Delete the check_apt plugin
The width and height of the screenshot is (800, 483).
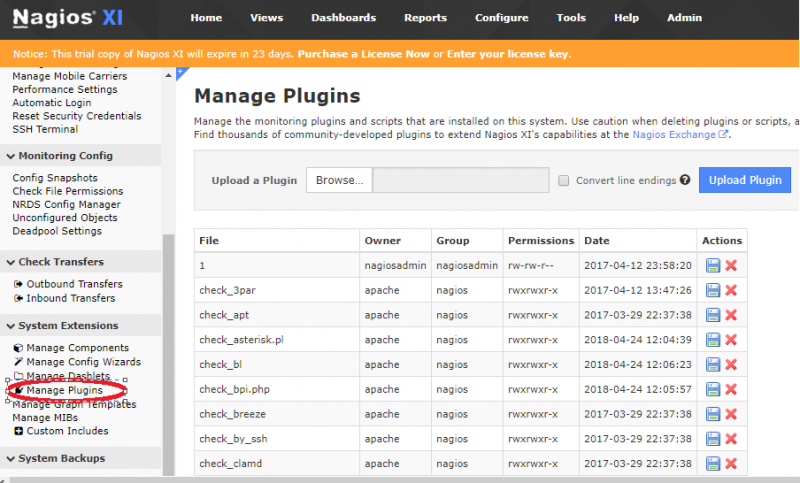pyautogui.click(x=731, y=315)
